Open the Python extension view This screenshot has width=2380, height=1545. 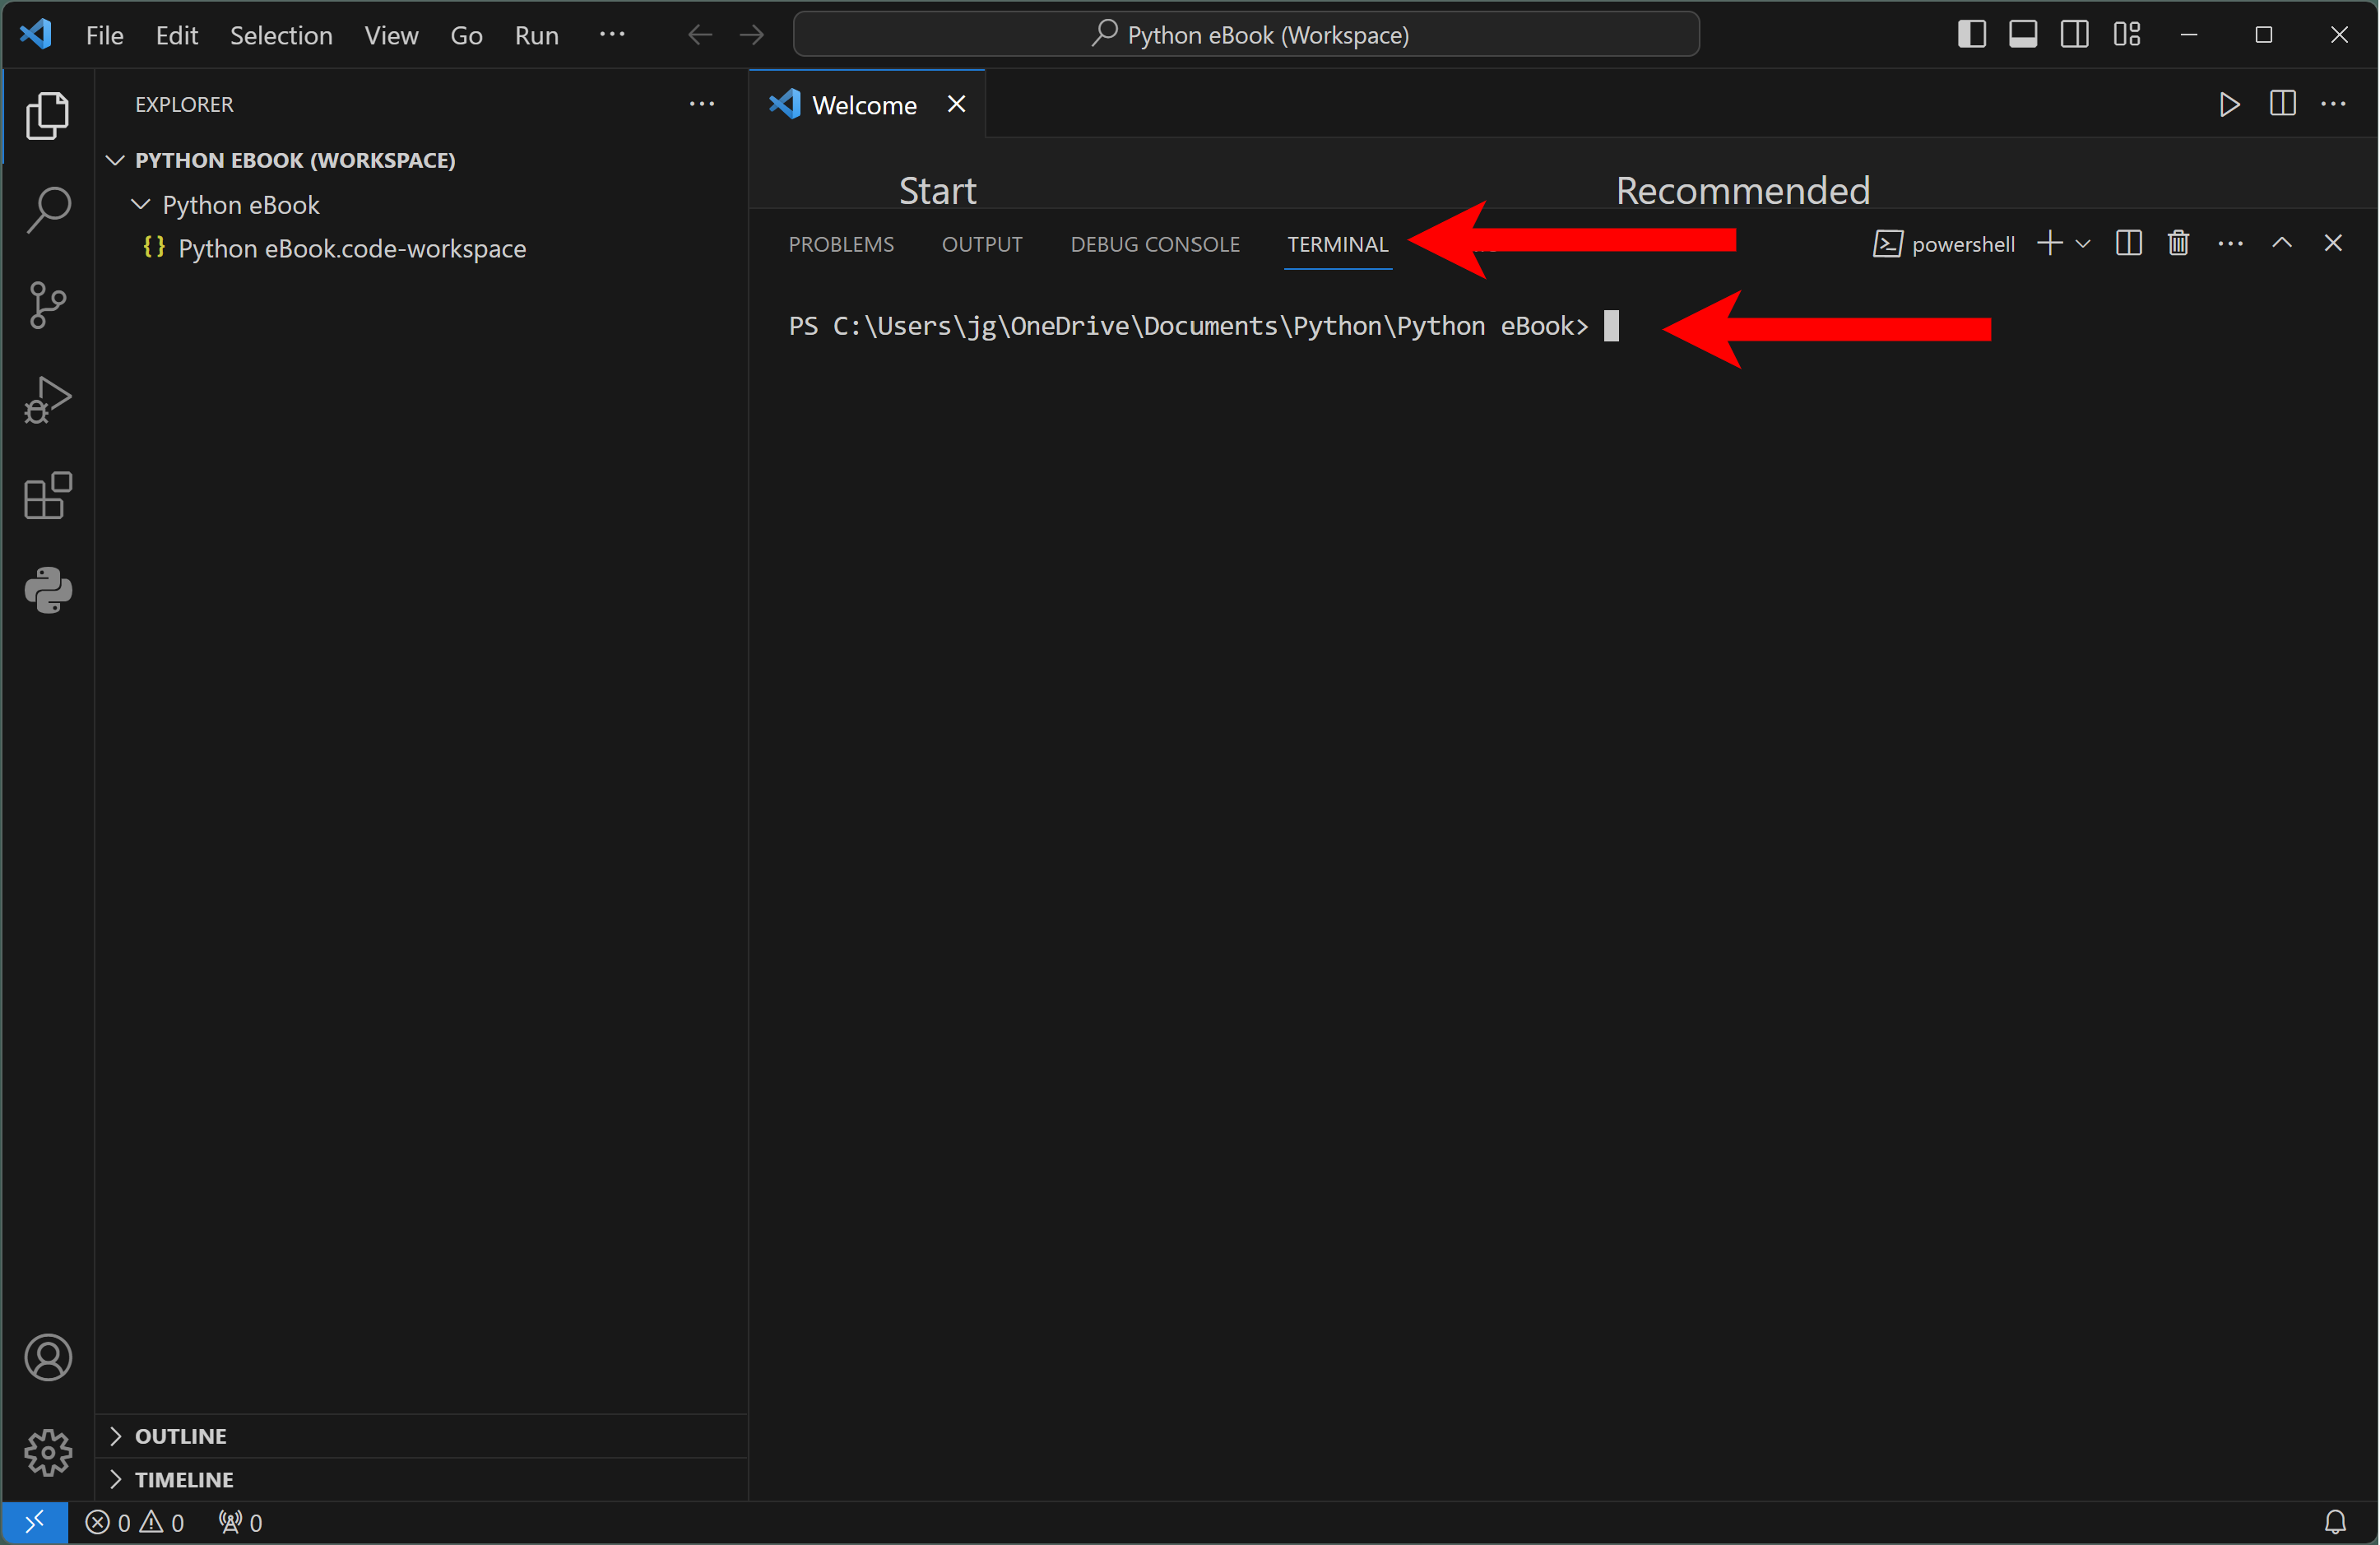[x=47, y=590]
